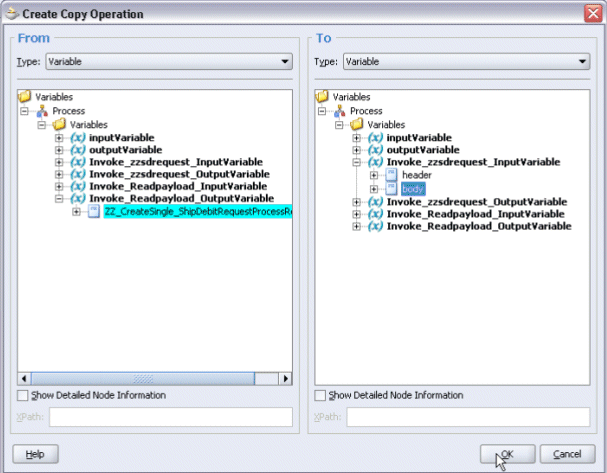Expand outputVariable in the From tree

tap(59, 150)
